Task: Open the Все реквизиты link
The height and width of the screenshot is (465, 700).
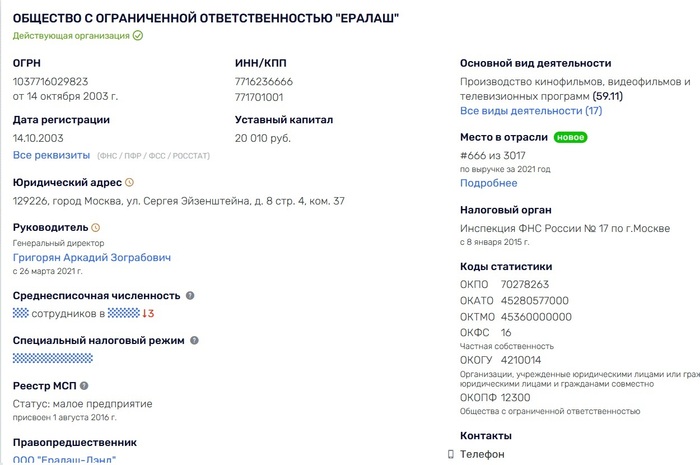Action: [x=50, y=156]
